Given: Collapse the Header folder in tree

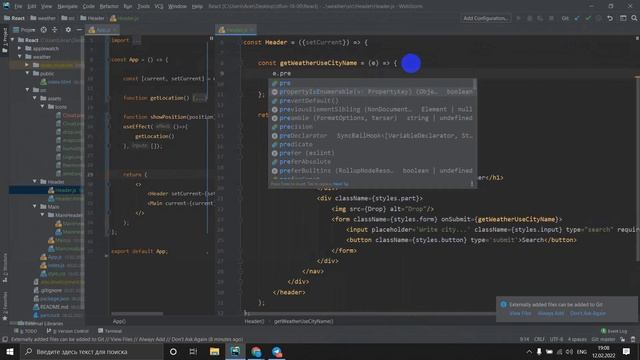Looking at the screenshot, I should point(36,181).
